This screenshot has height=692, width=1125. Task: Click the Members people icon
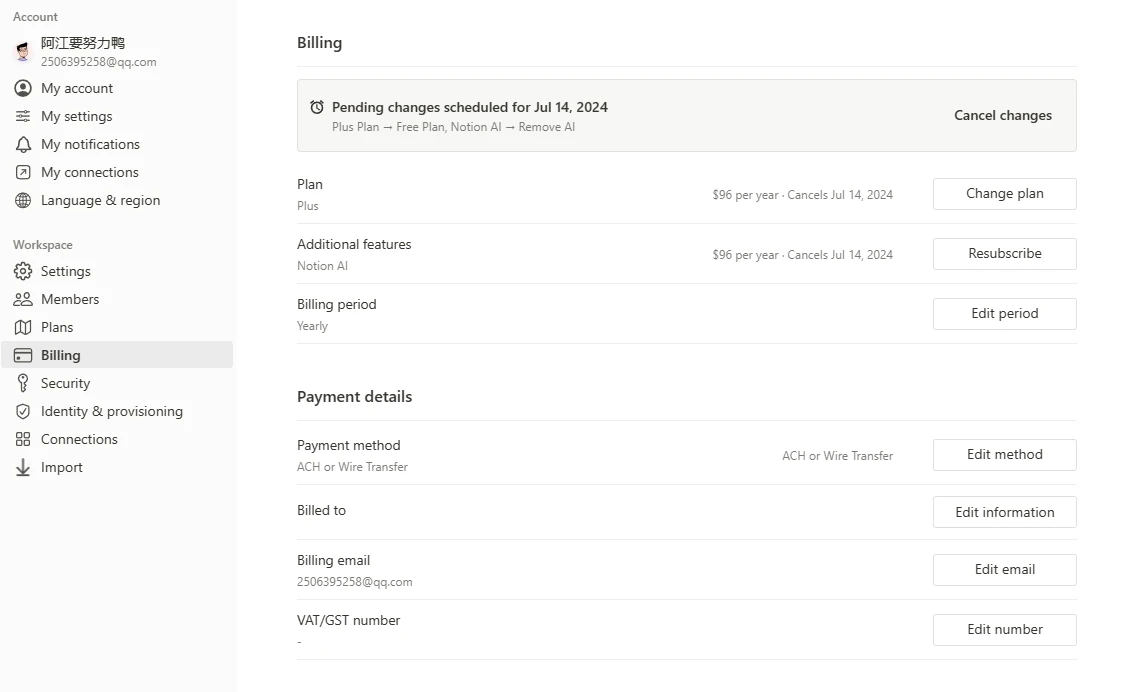pos(23,299)
